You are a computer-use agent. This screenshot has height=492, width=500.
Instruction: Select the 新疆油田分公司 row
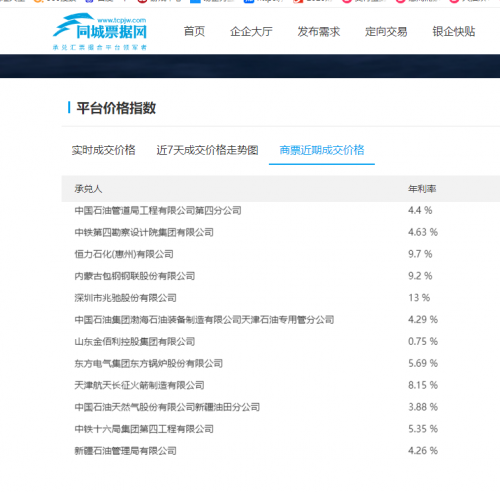pos(281,407)
